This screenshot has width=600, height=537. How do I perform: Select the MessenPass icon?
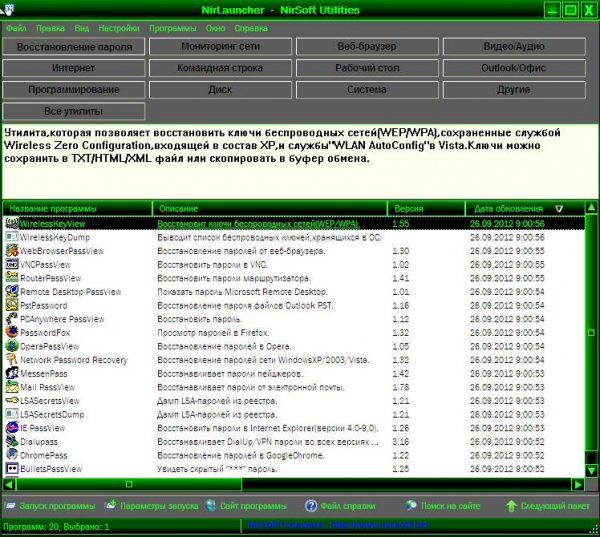(12, 373)
